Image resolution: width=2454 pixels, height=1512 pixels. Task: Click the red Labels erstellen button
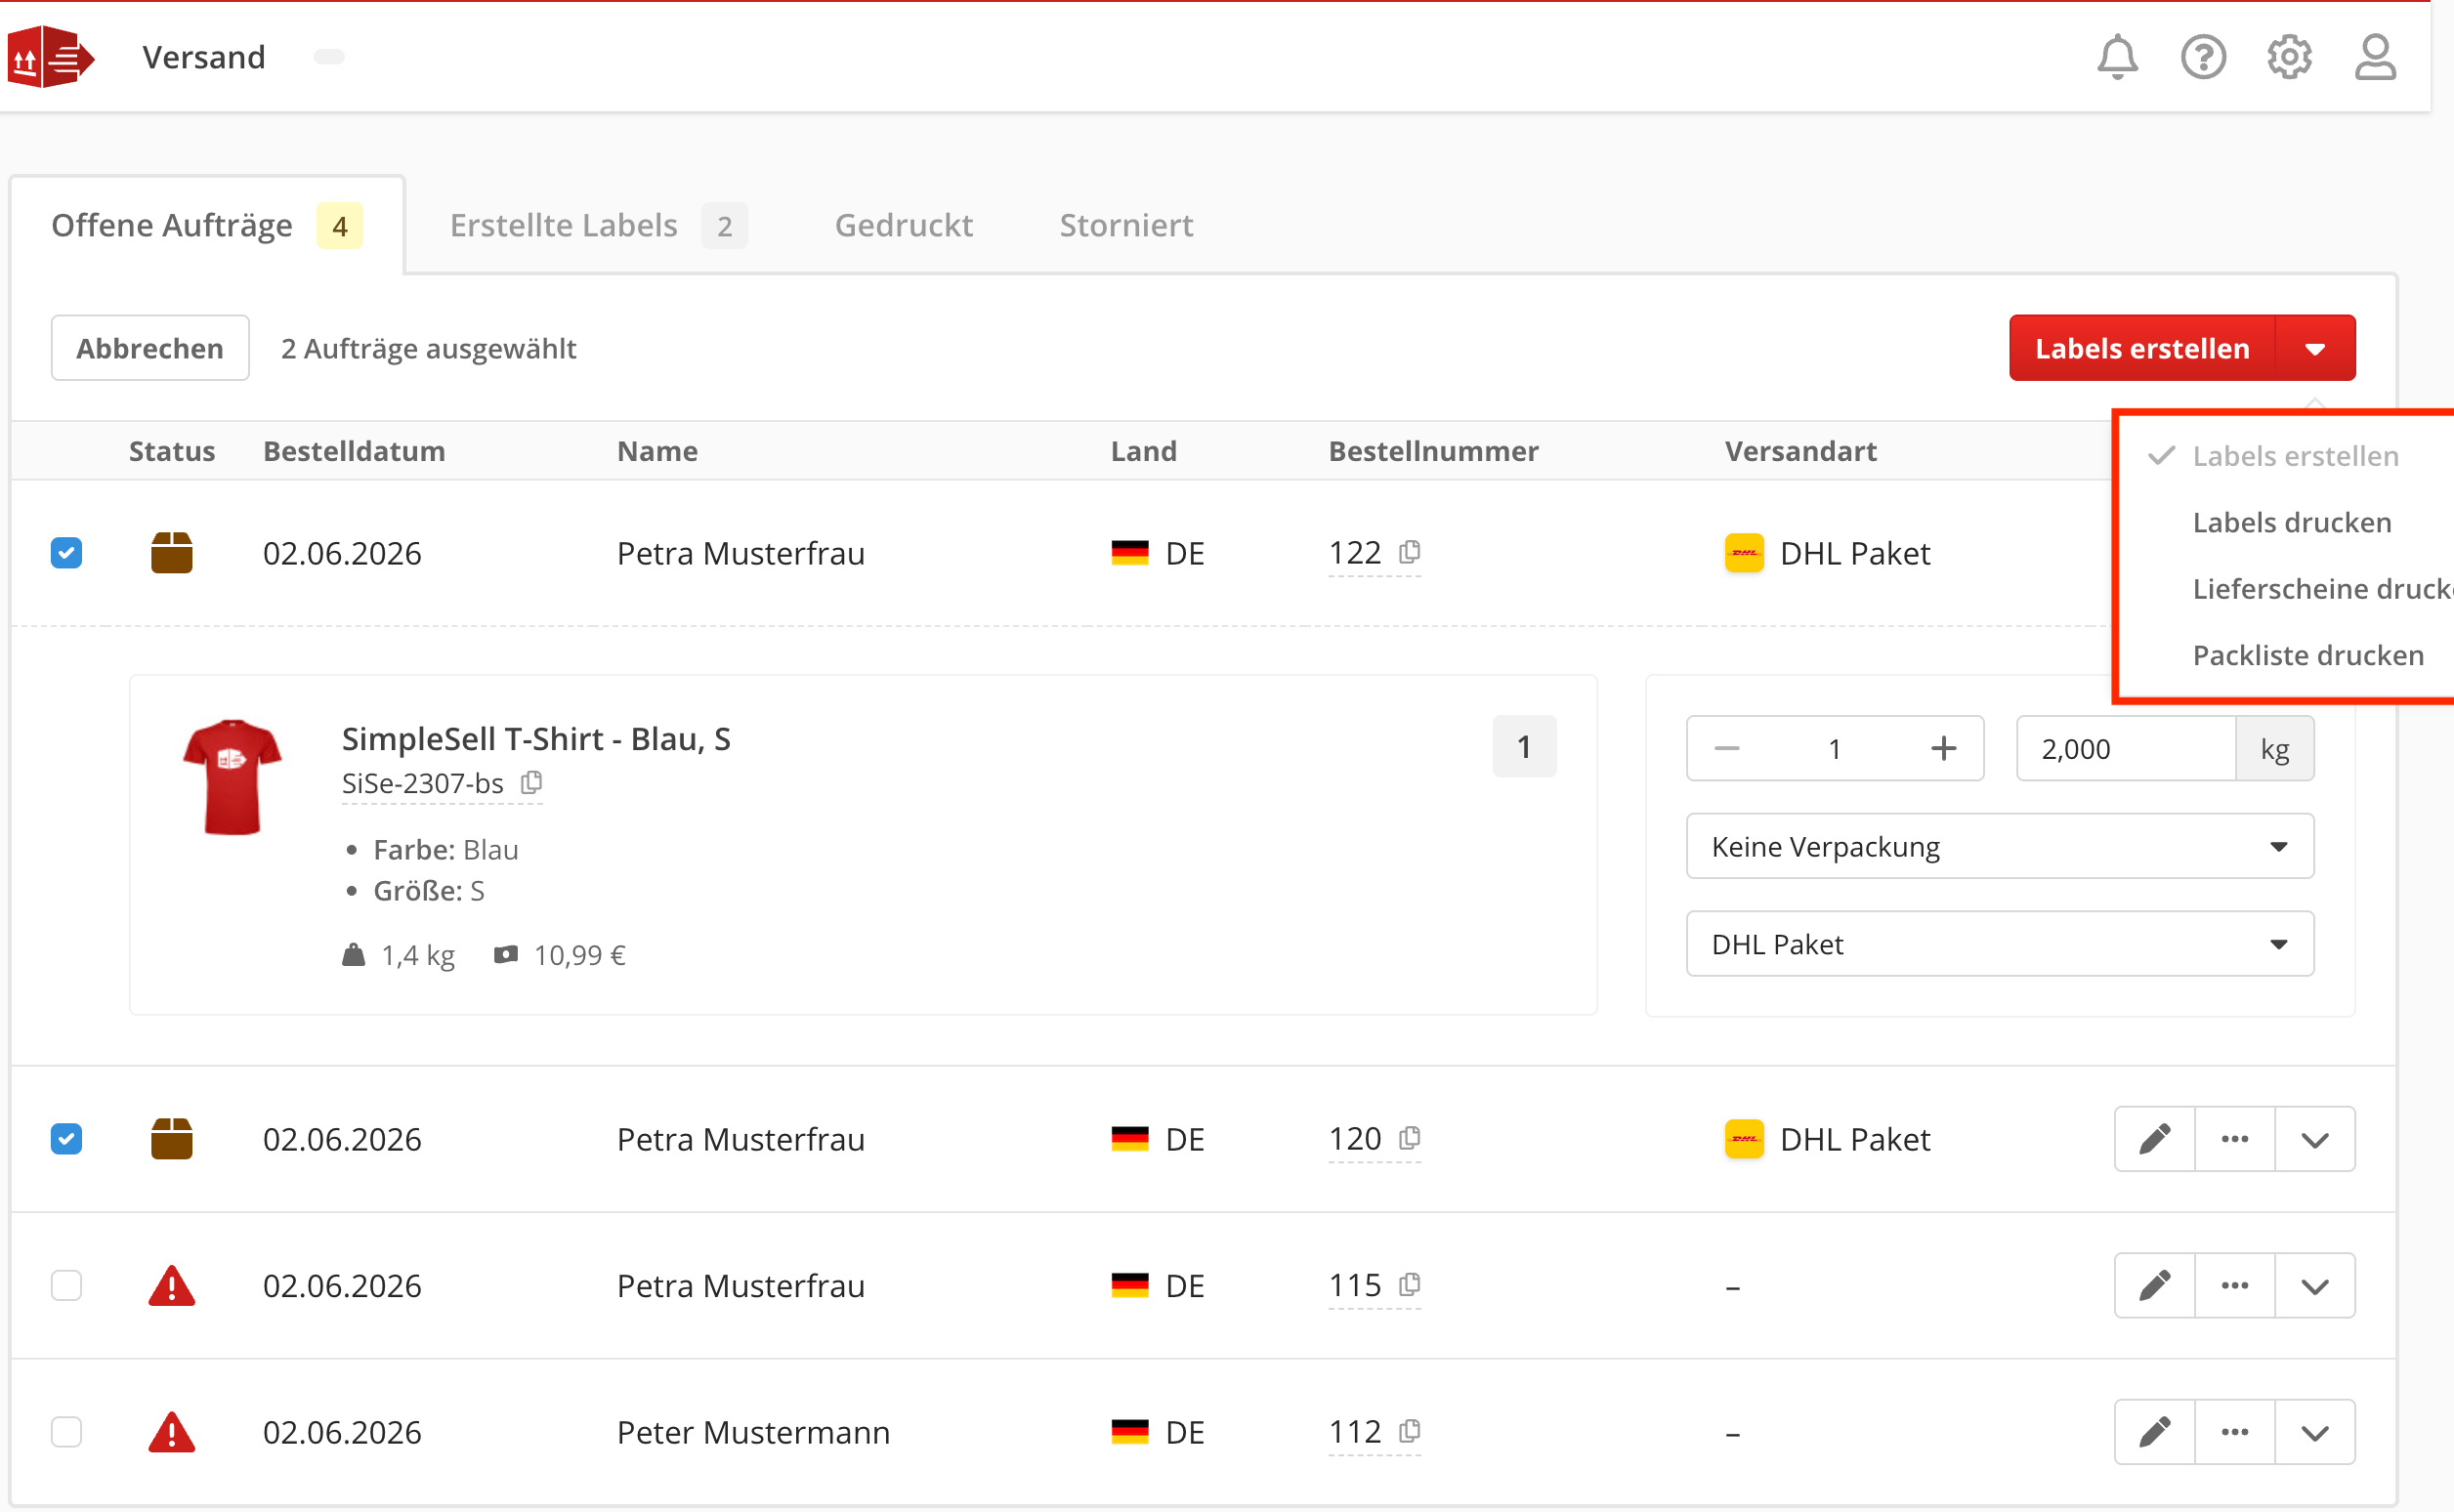[x=2142, y=348]
